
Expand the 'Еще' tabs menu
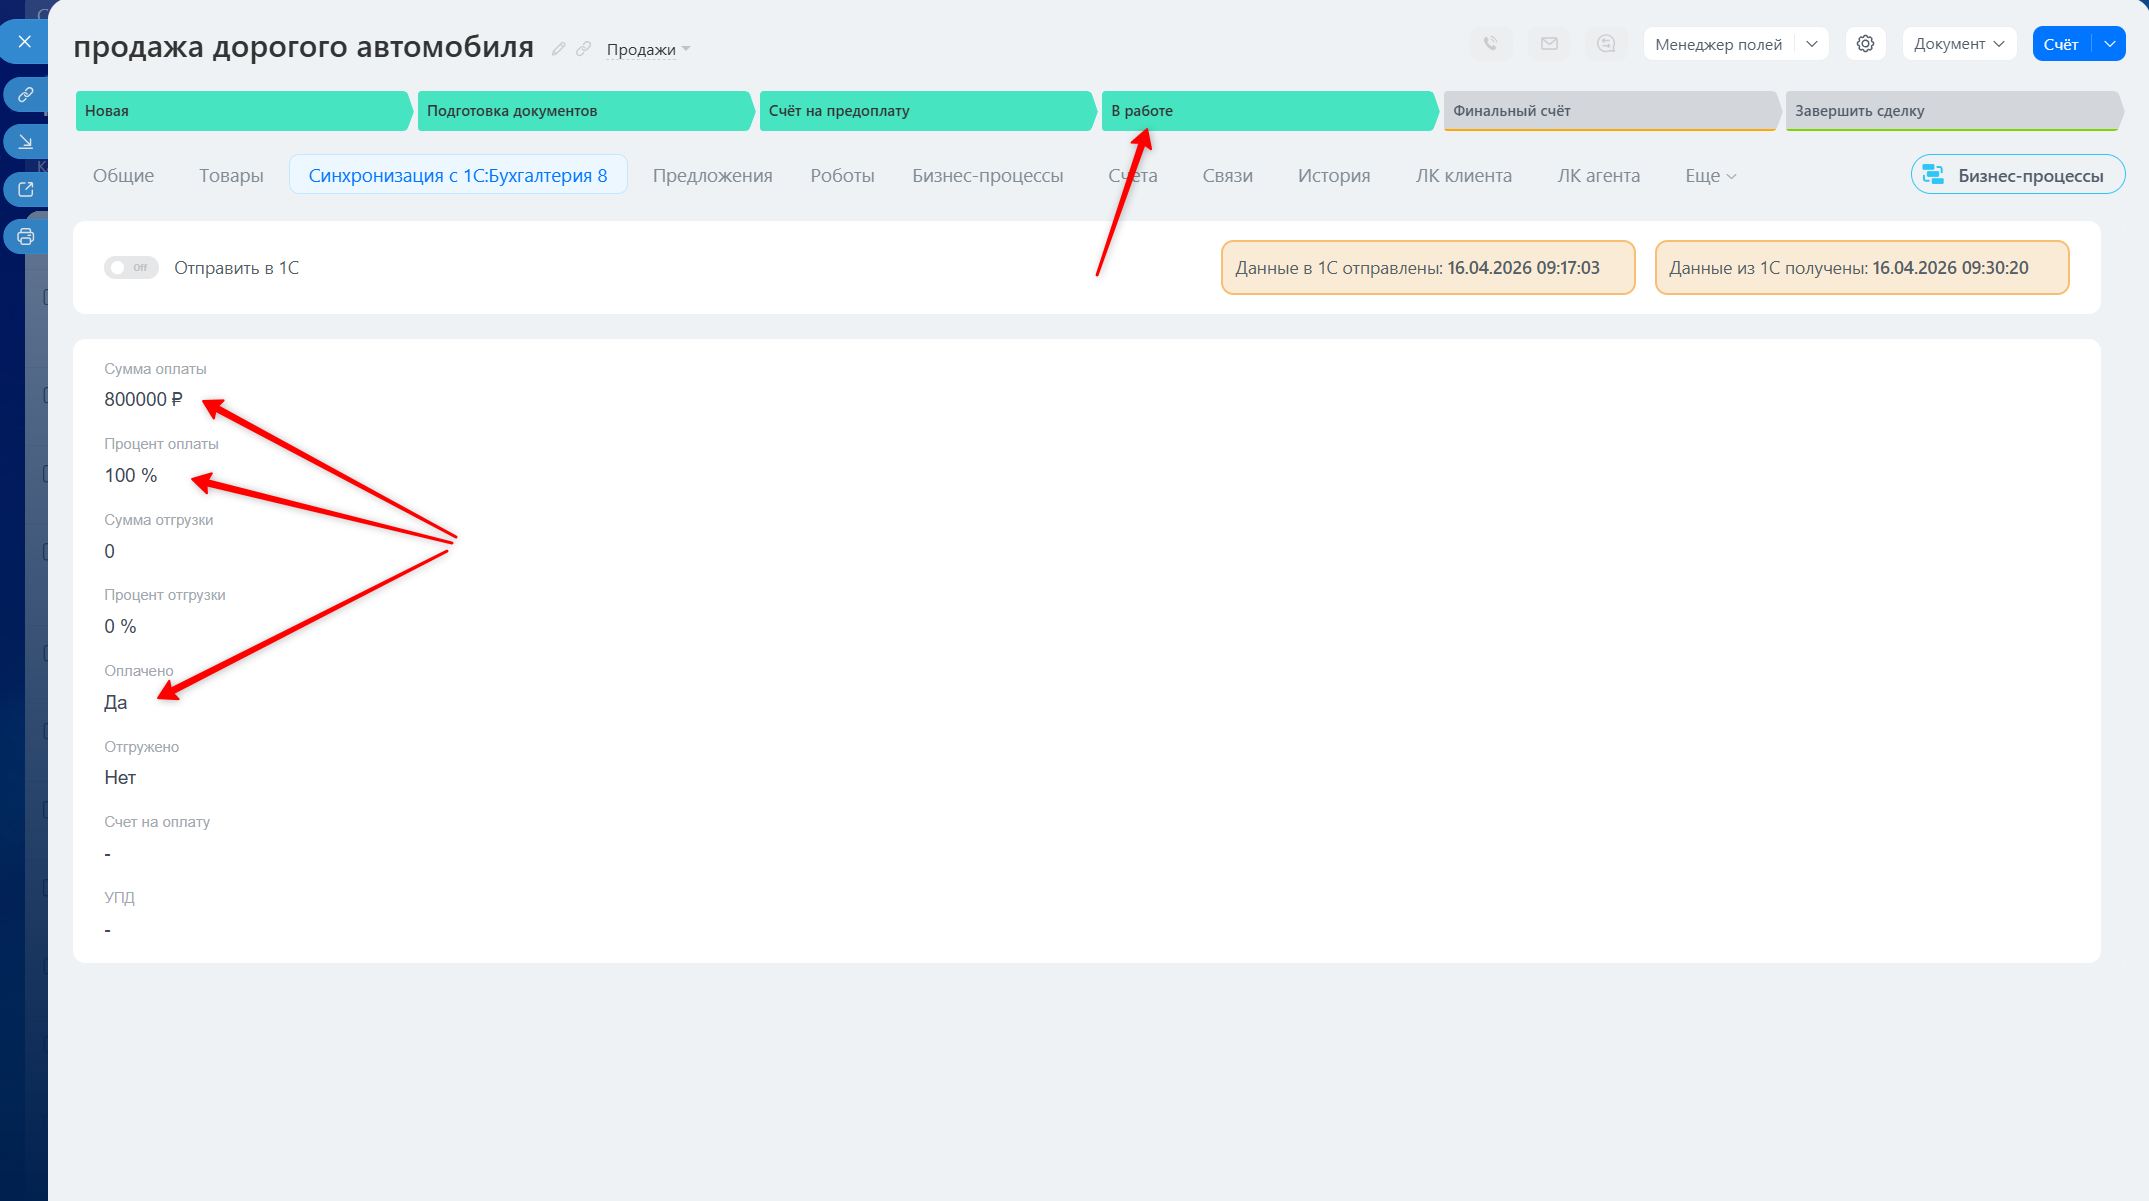pyautogui.click(x=1710, y=176)
